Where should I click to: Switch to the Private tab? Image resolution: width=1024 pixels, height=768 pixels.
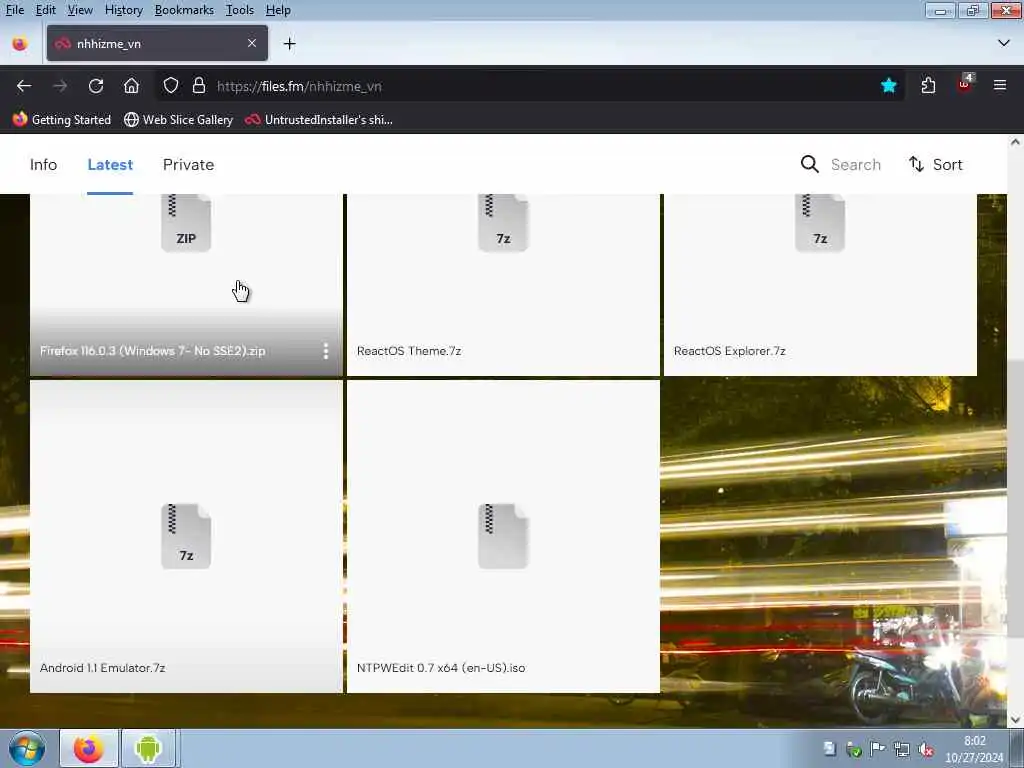(x=188, y=165)
